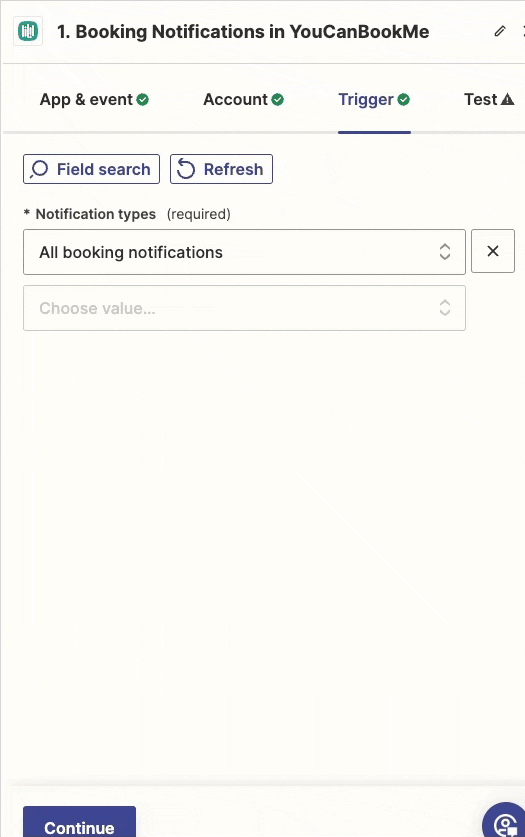
Task: Open the All booking notifications dropdown
Action: click(244, 252)
